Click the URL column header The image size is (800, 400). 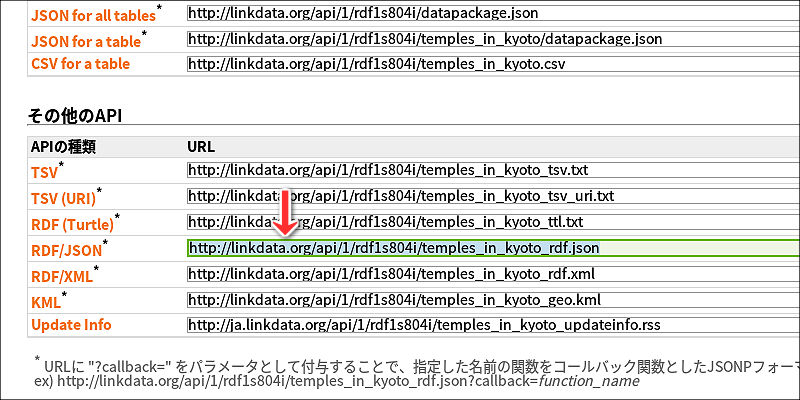(201, 147)
